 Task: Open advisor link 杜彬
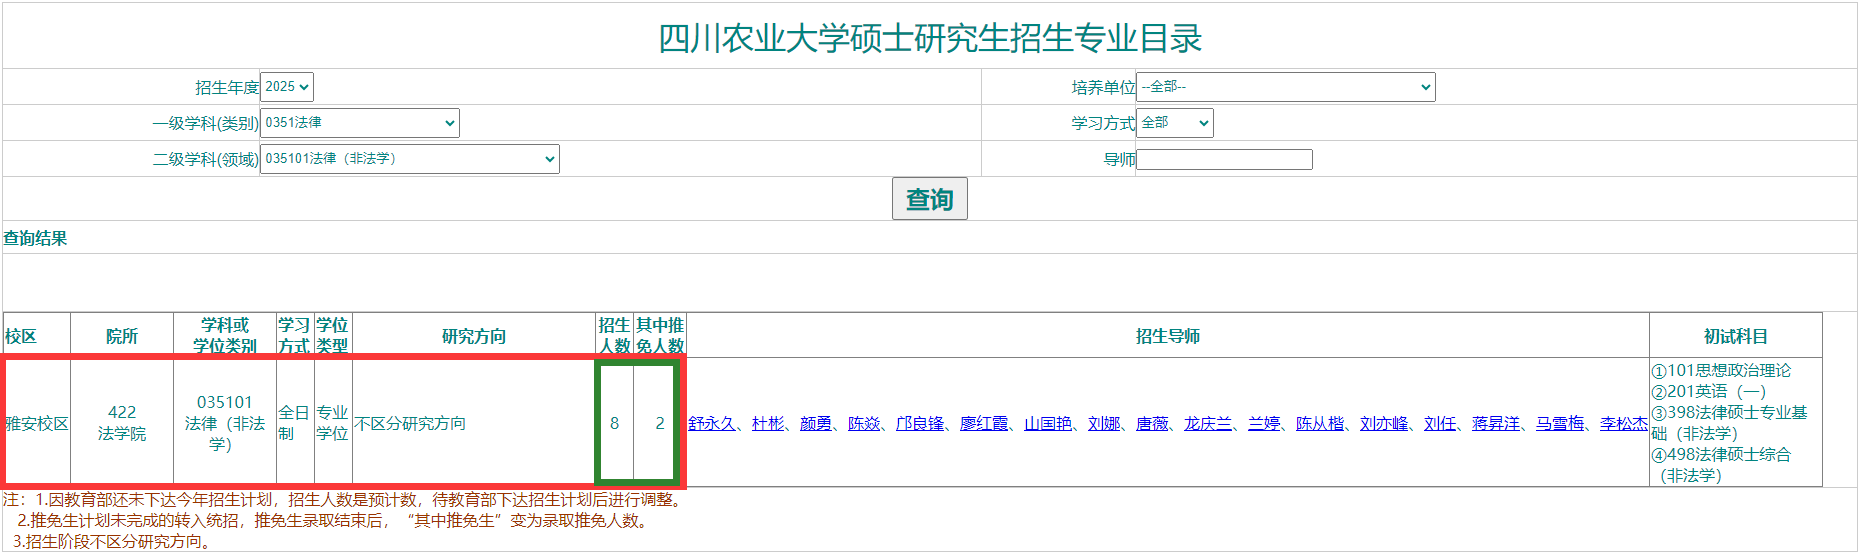pos(768,423)
